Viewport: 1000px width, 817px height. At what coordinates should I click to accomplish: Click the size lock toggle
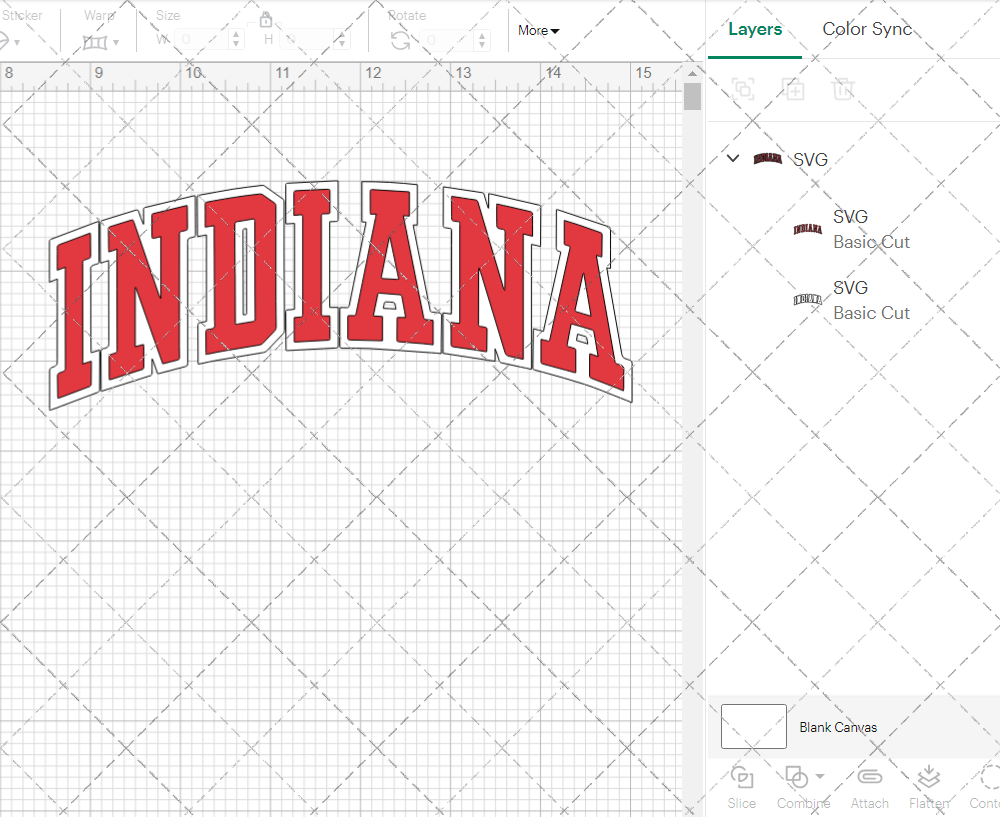click(266, 19)
